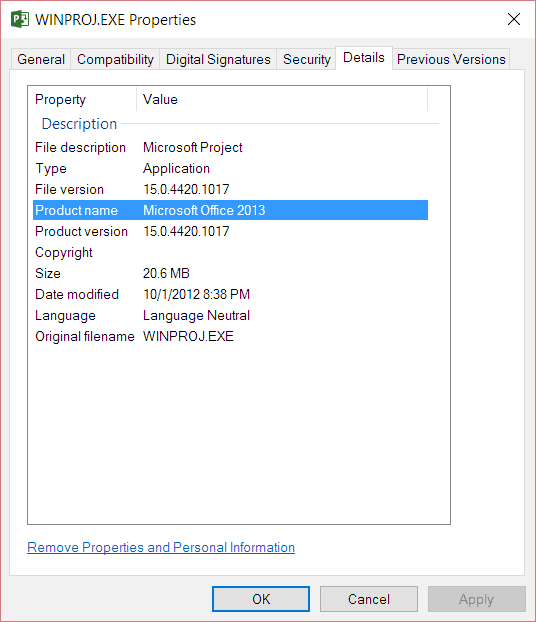Select the File version row

(231, 189)
